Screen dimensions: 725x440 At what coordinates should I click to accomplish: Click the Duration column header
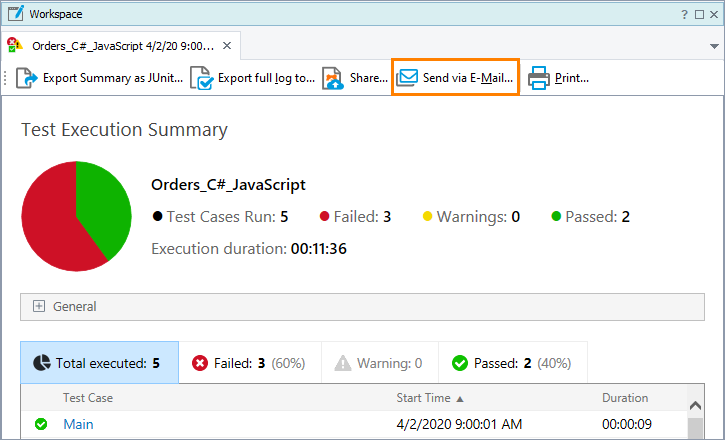point(625,398)
